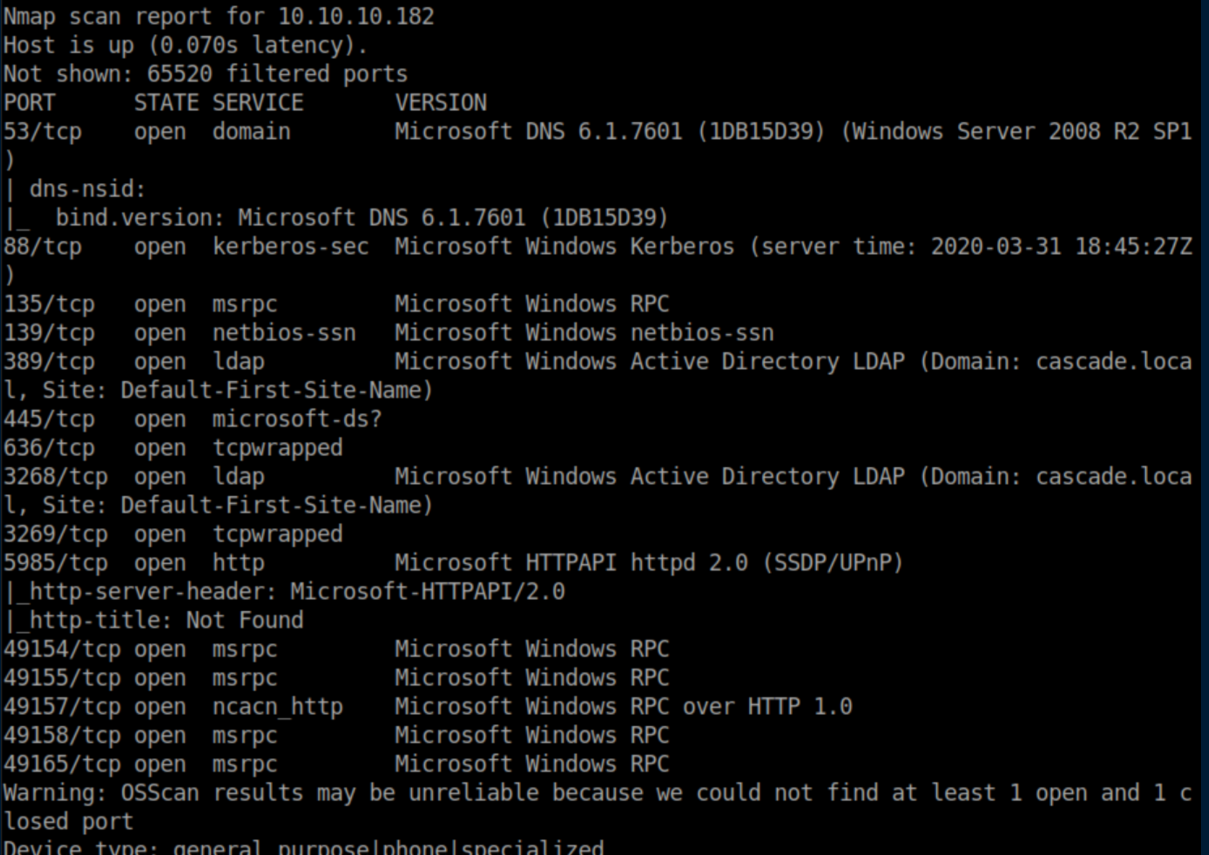Click the 'Host is up' status line
The width and height of the screenshot is (1209, 855).
[x=185, y=45]
